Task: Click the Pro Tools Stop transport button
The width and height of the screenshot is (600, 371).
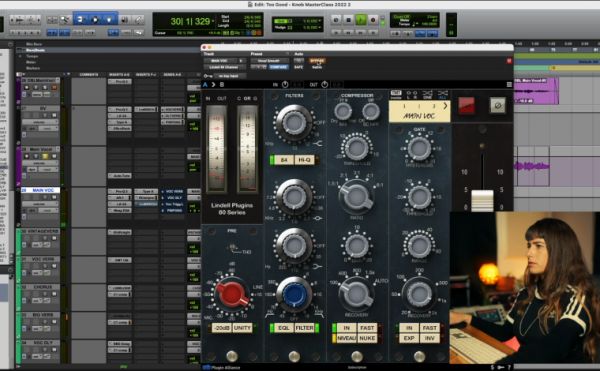Action: 348,20
